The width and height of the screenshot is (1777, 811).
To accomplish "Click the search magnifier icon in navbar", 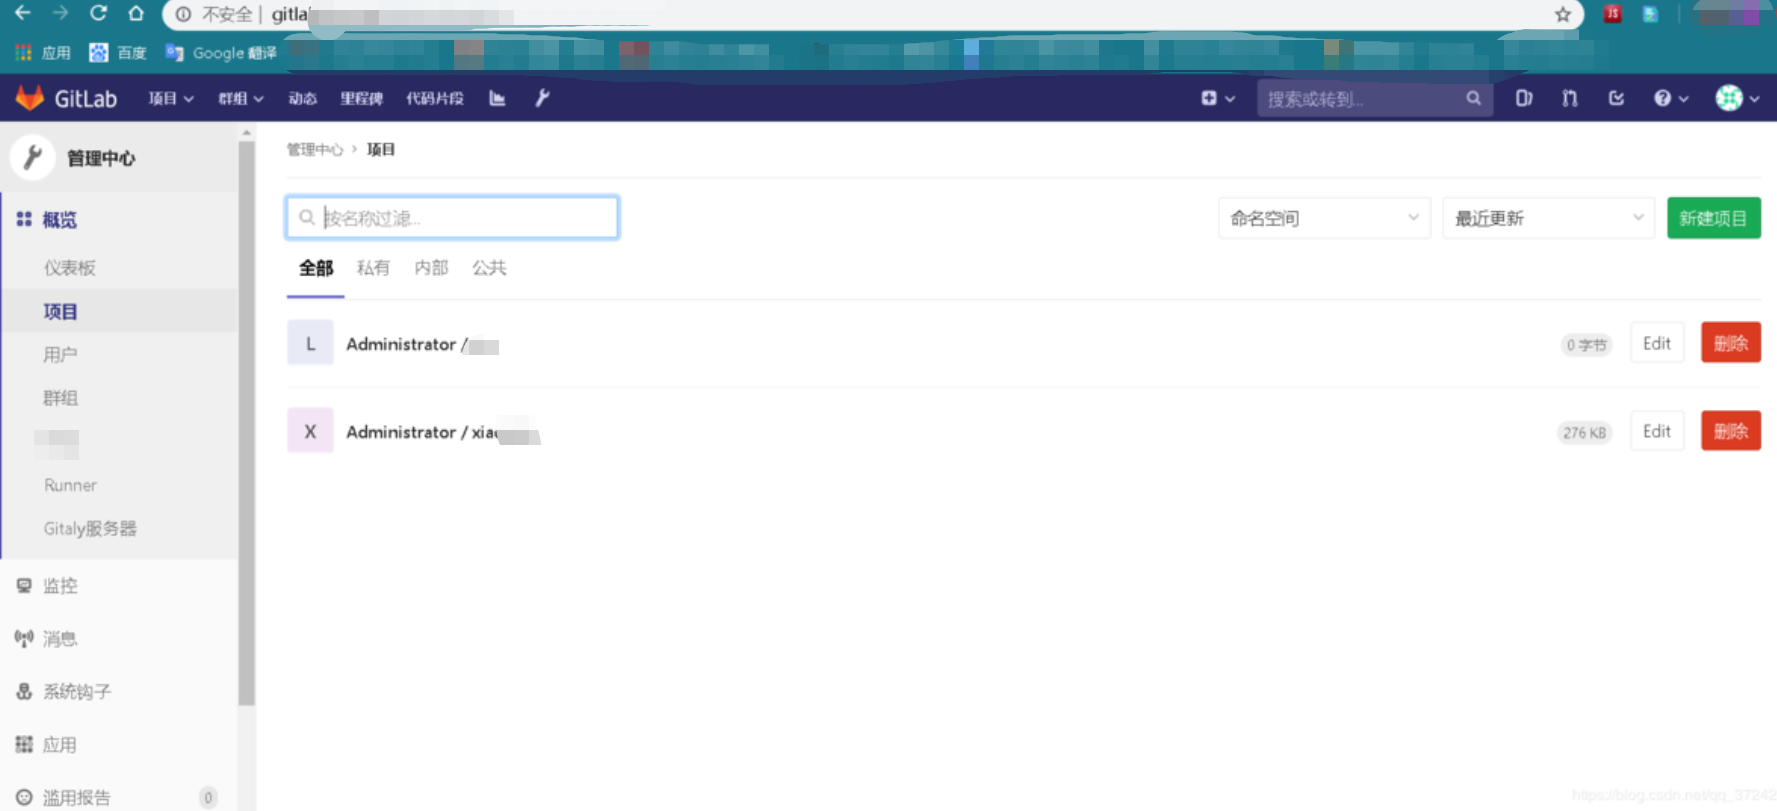I will [x=1473, y=98].
